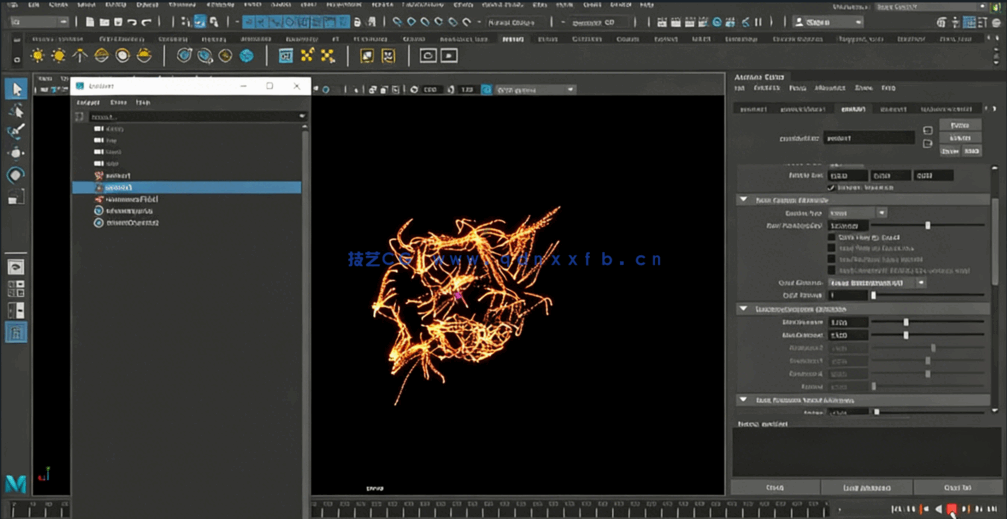
Task: Select the arrow Select tool in the toolbox
Action: [x=16, y=90]
